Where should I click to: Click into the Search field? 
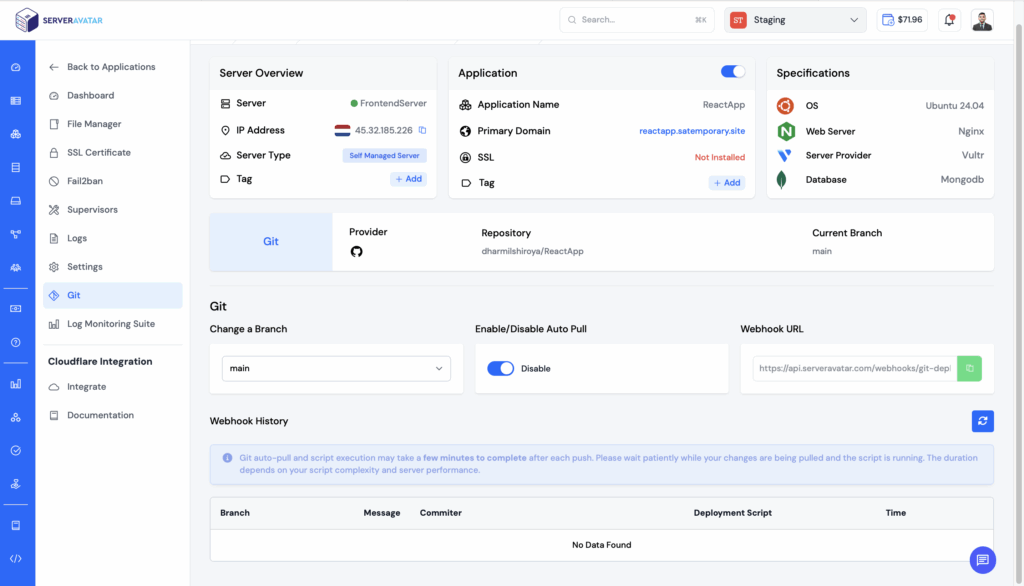click(x=636, y=20)
